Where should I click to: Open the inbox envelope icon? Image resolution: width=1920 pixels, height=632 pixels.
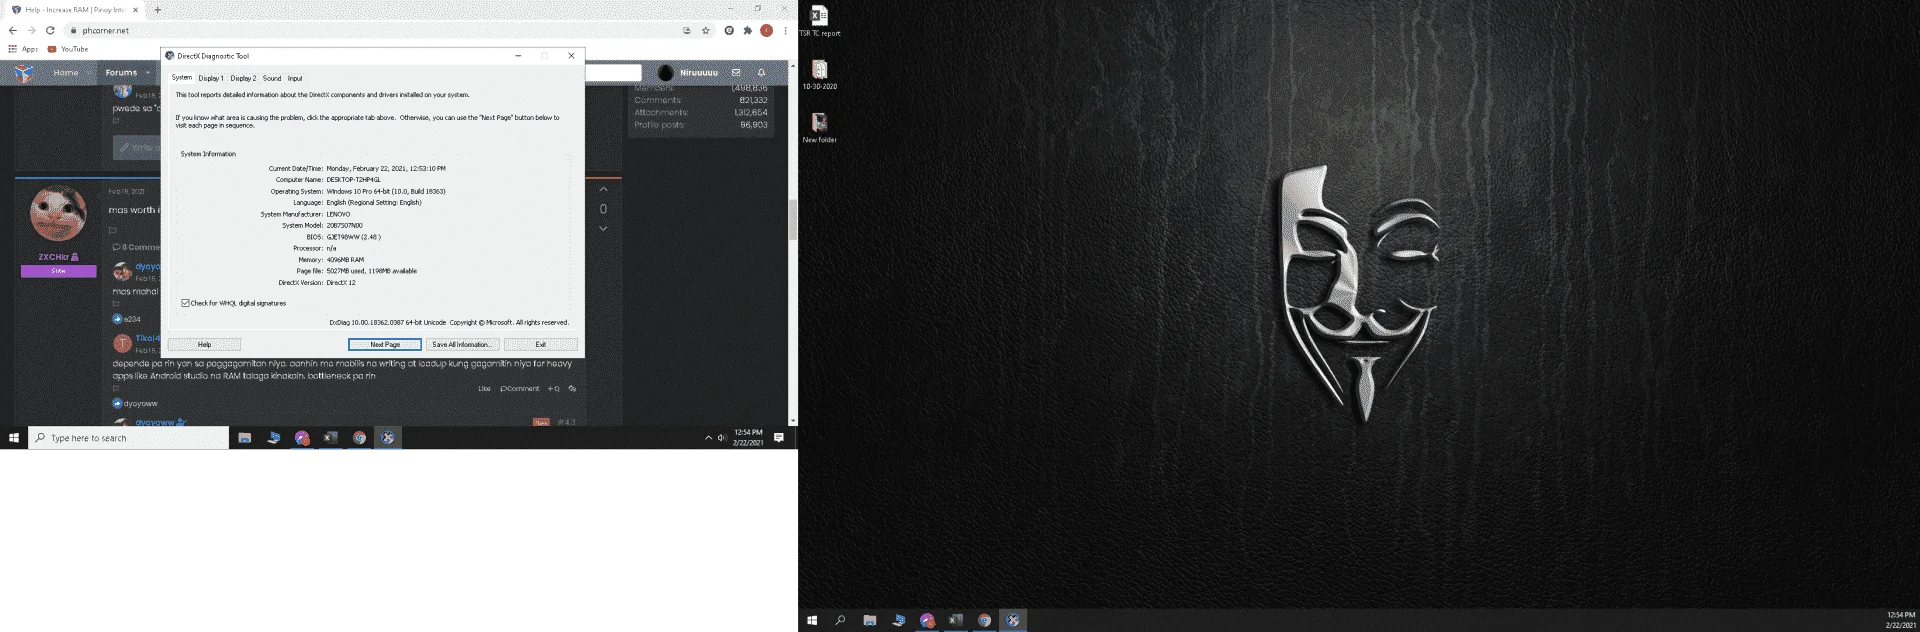tap(736, 73)
